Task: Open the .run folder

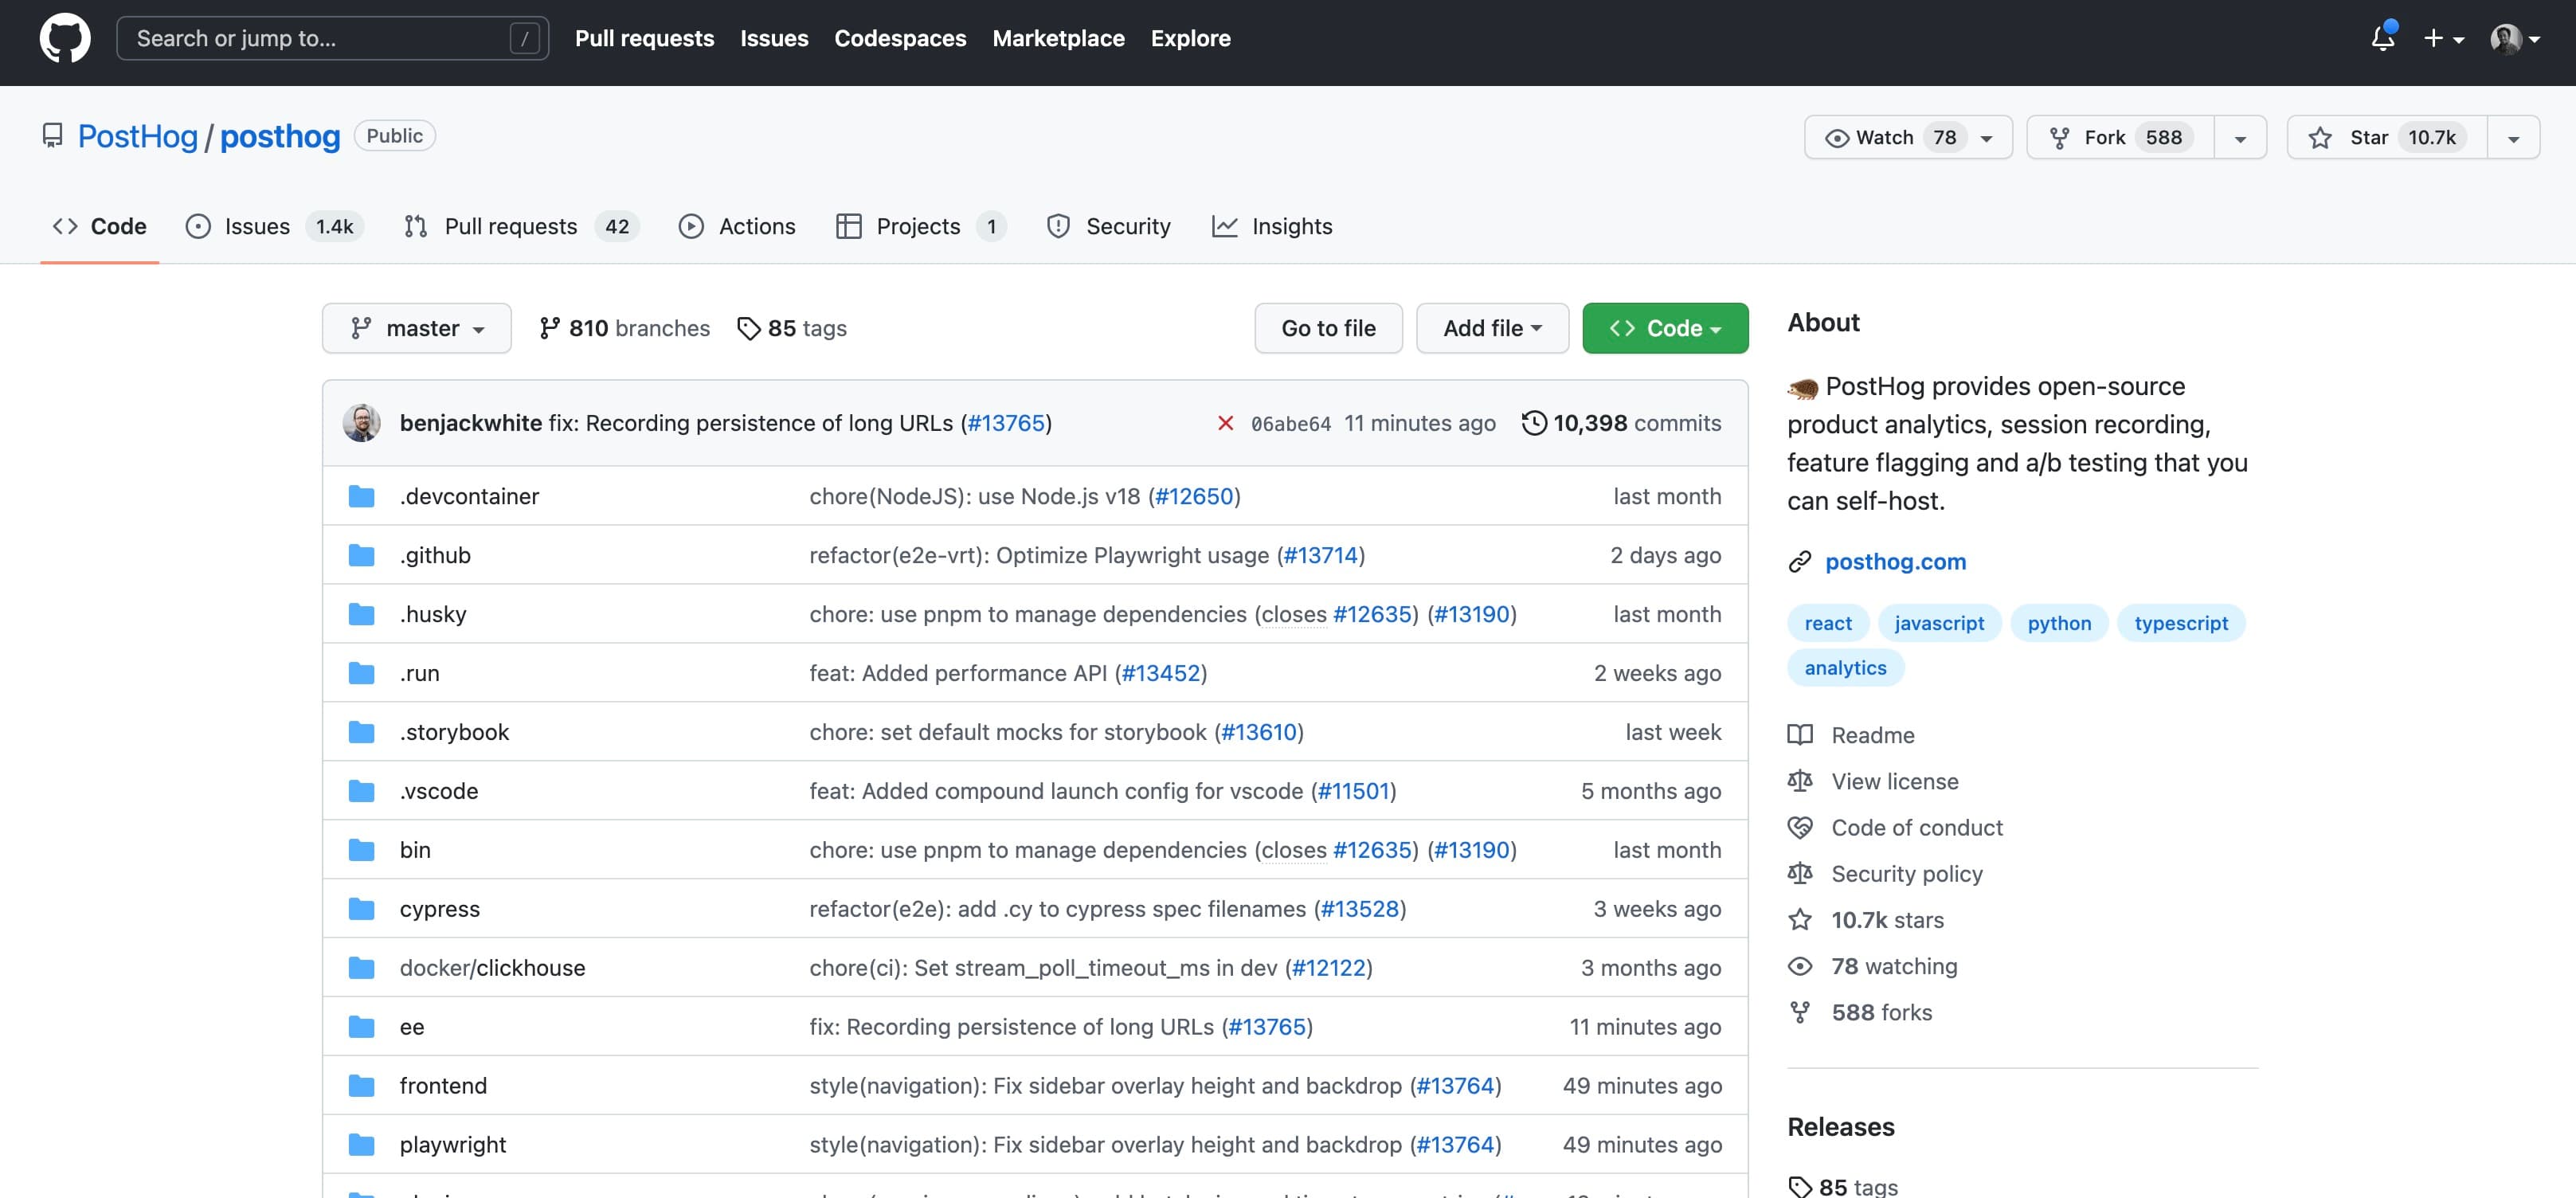Action: pos(420,673)
